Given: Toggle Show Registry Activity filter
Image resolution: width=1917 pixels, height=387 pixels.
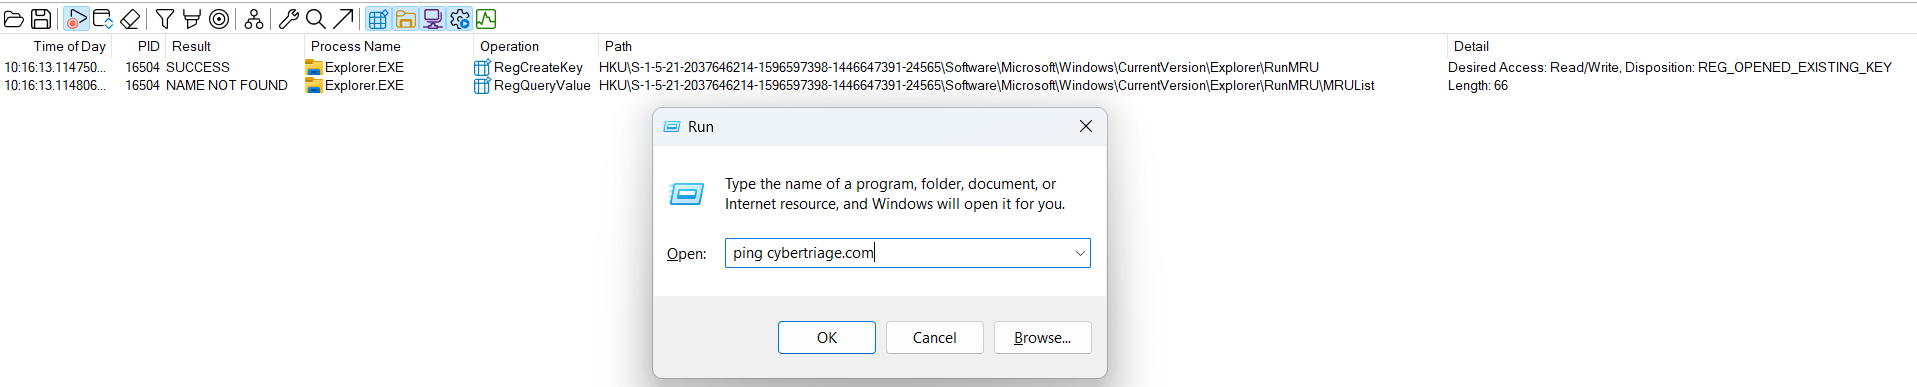Looking at the screenshot, I should pyautogui.click(x=378, y=19).
